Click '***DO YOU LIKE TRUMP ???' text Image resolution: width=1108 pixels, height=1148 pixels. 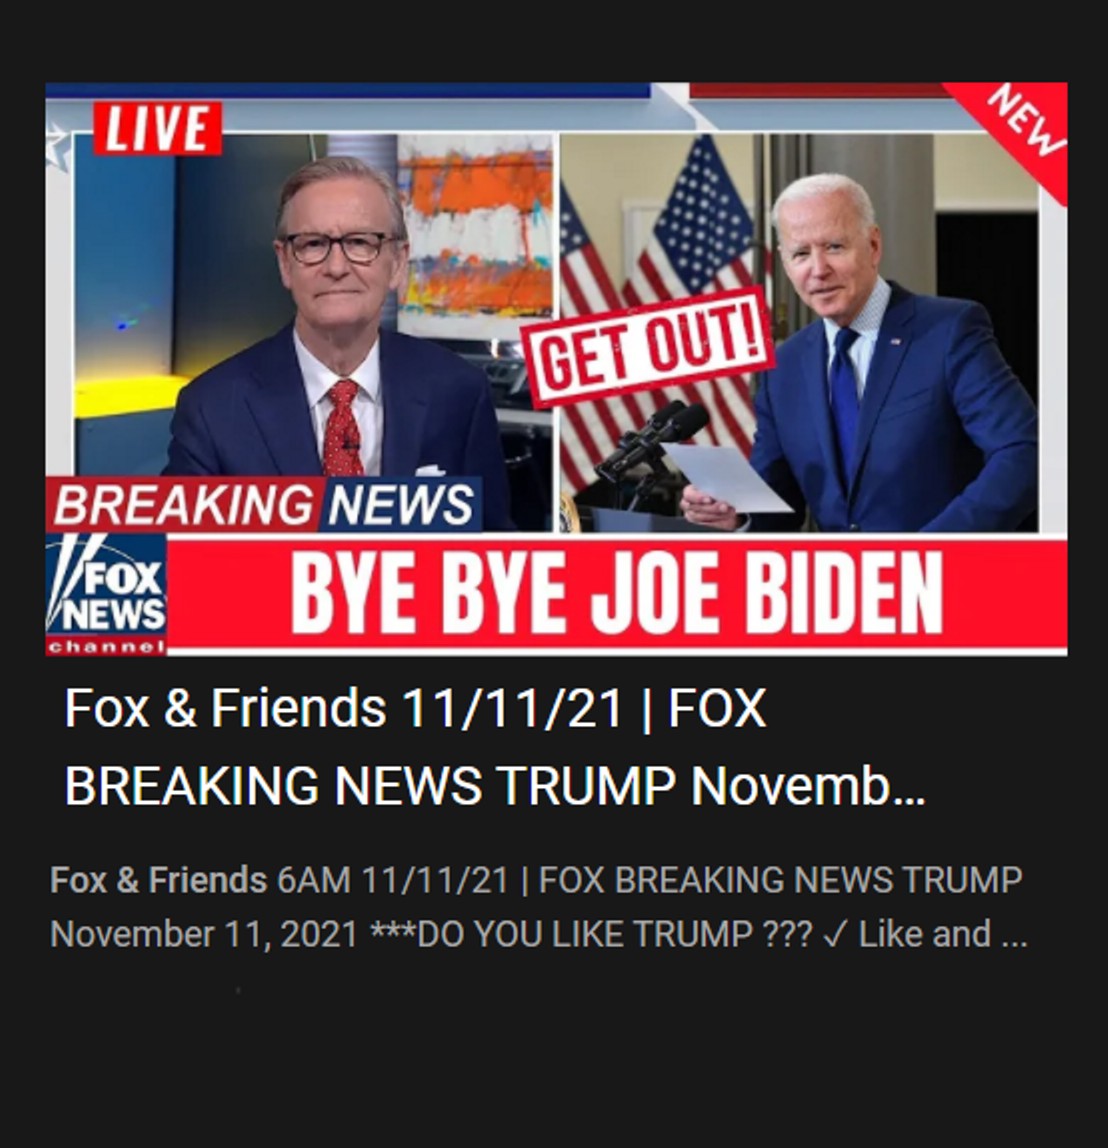tap(592, 934)
